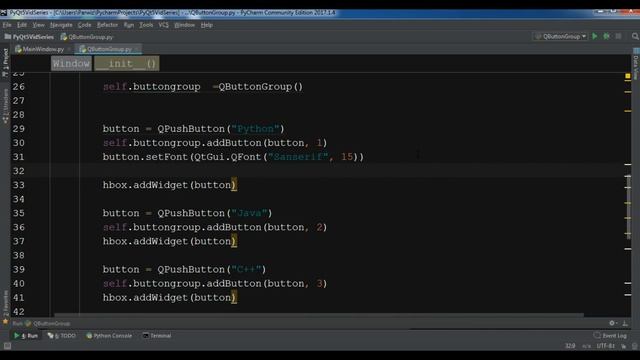Screen dimensions: 640x360
Task: Open run tool window settings gear
Action: (x=612, y=323)
